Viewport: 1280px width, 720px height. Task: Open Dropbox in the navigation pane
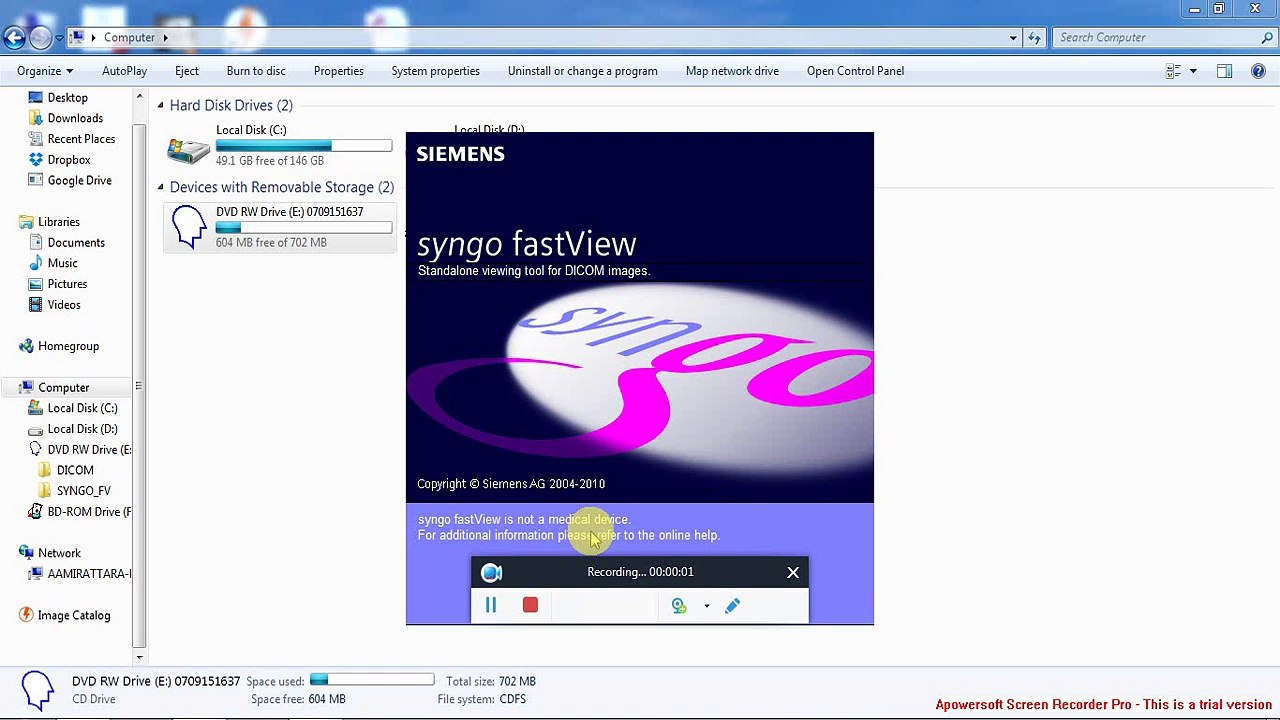point(69,160)
